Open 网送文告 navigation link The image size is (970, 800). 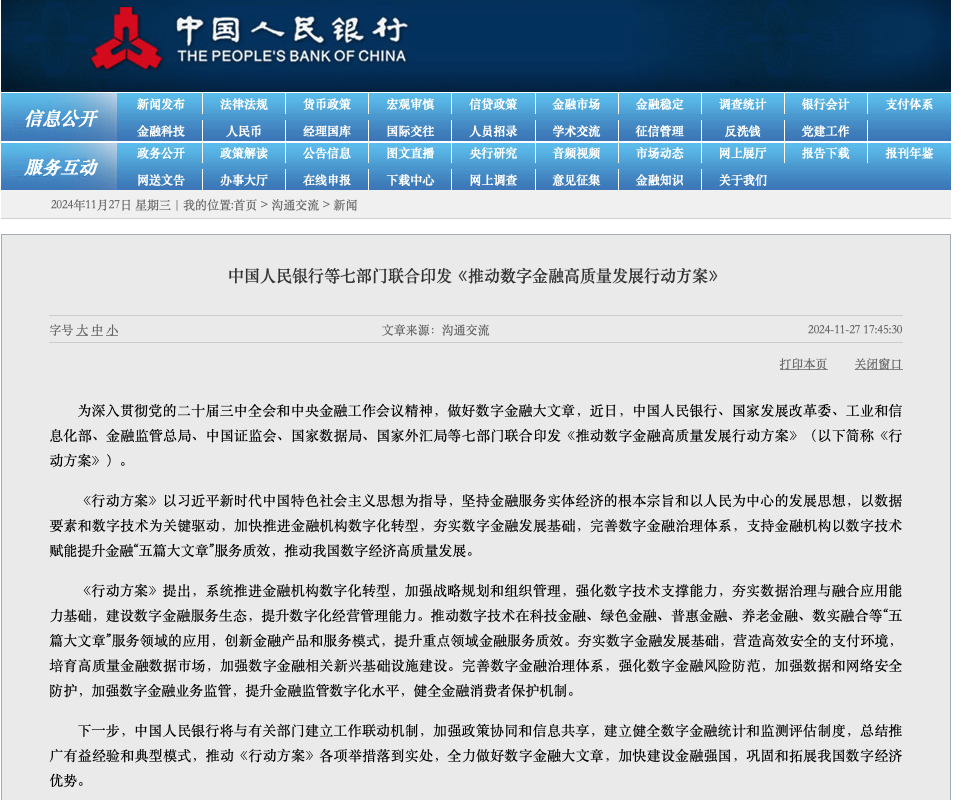[x=161, y=180]
